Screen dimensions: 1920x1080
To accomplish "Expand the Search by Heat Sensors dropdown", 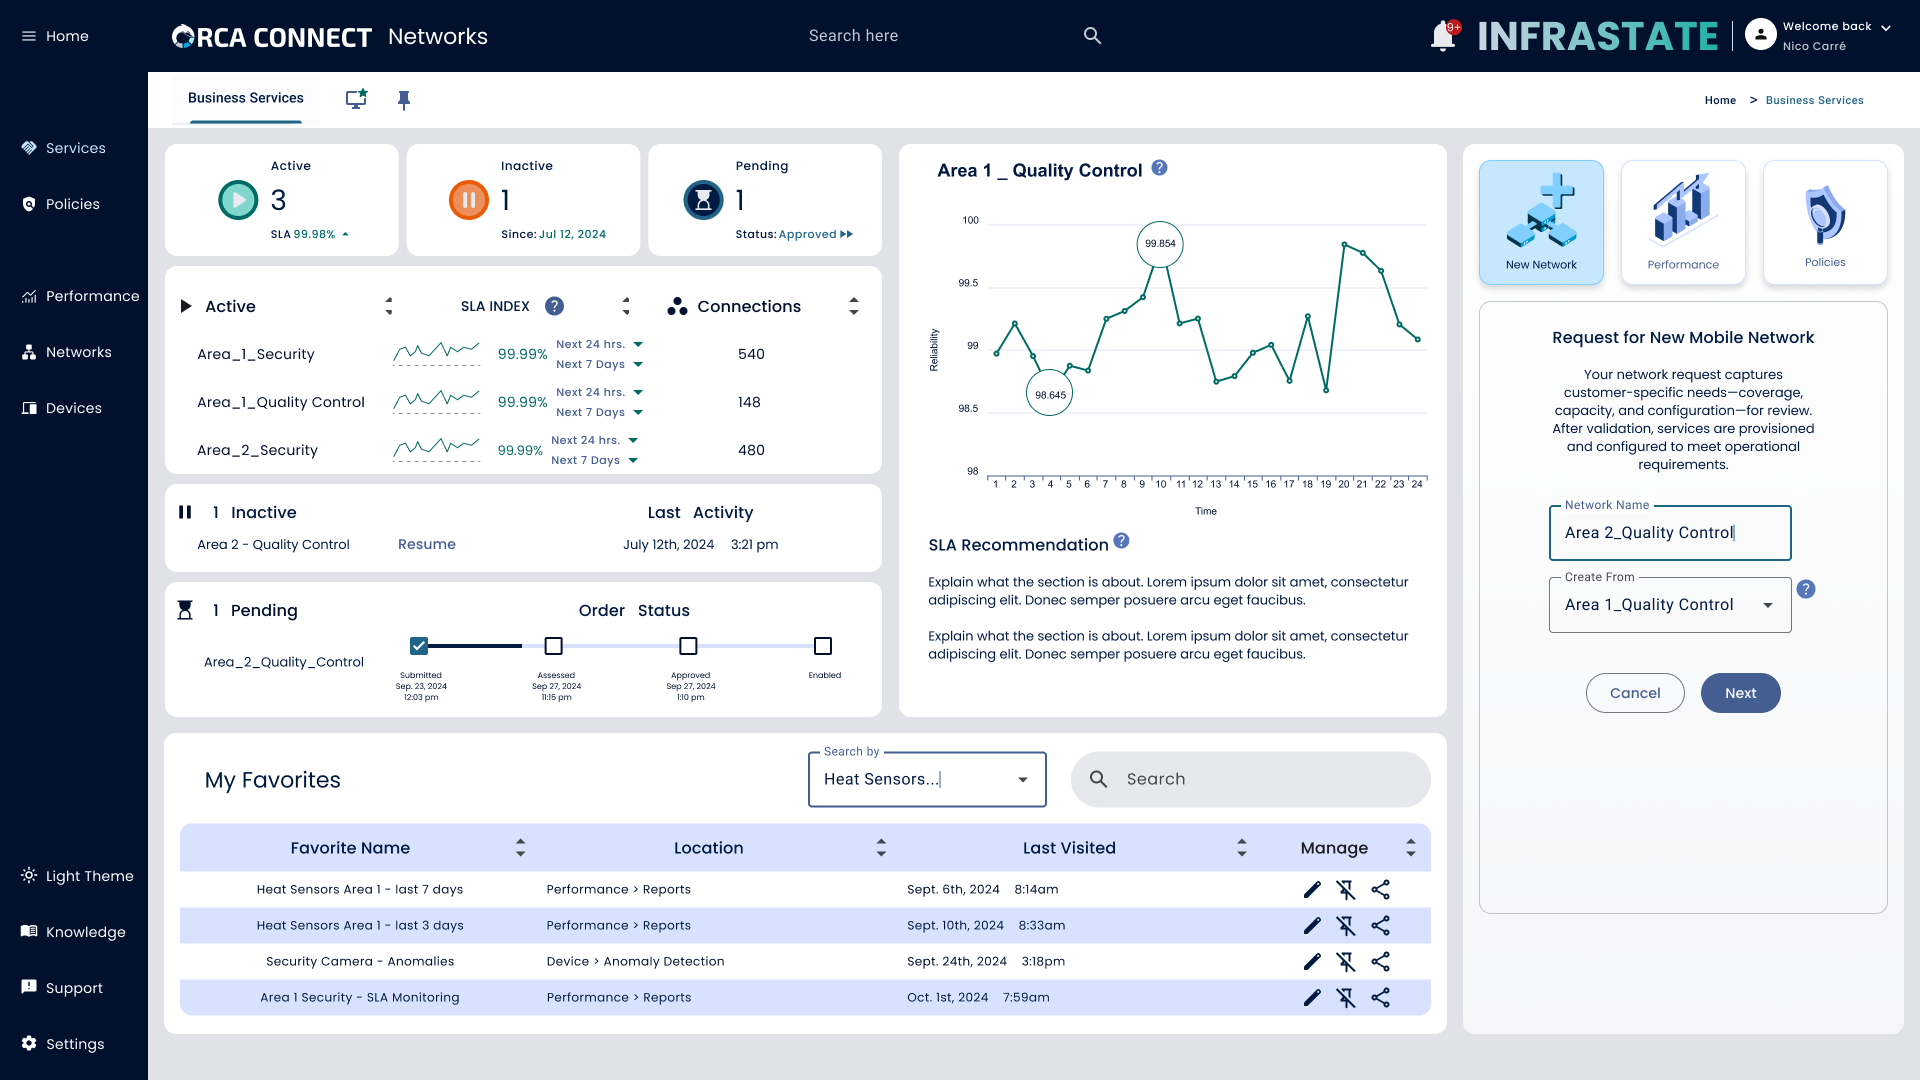I will (x=1022, y=780).
